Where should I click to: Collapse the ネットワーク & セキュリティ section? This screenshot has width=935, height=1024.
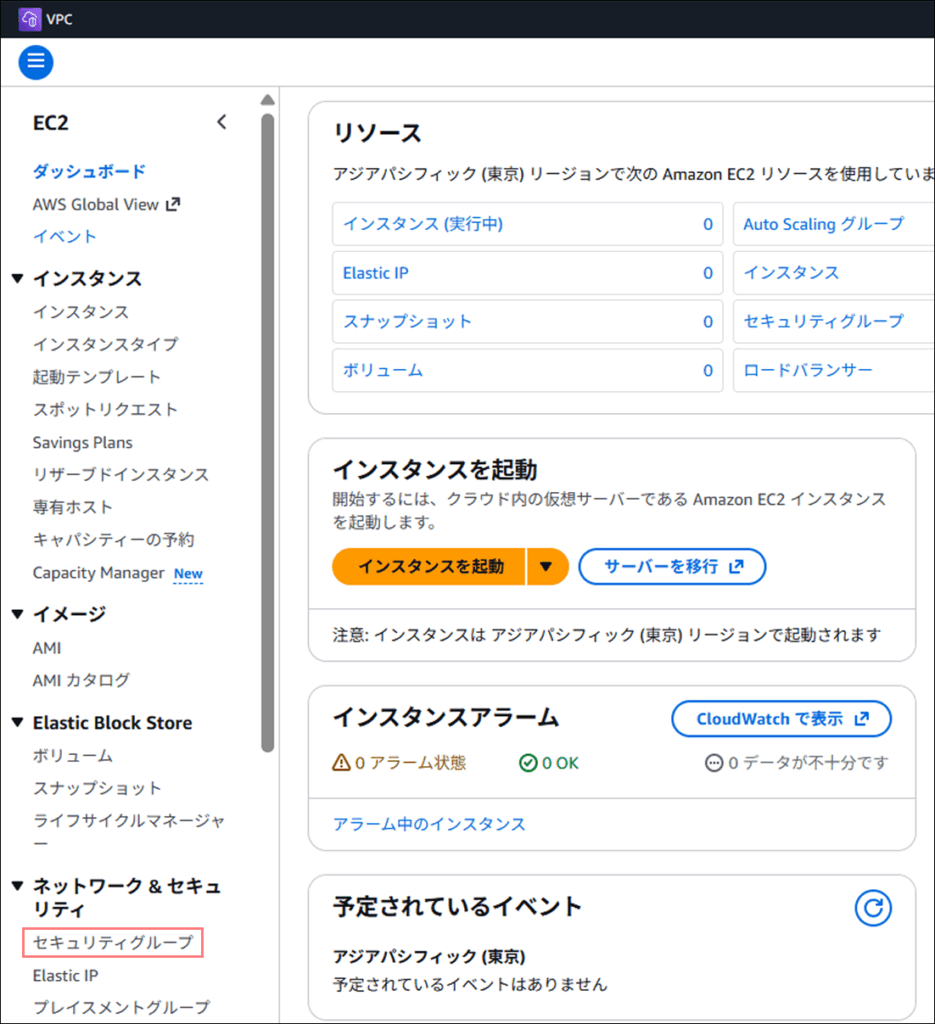click(17, 886)
